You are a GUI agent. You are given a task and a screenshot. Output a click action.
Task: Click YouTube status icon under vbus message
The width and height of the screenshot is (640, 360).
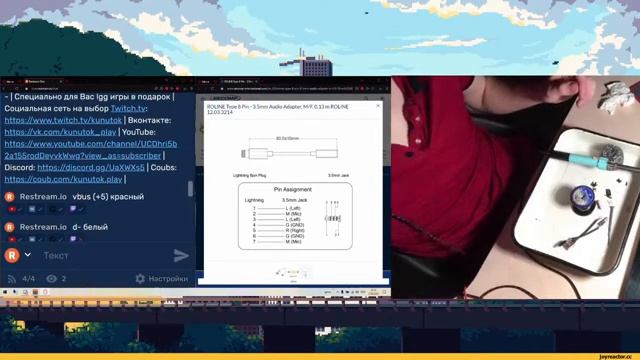coord(12,209)
